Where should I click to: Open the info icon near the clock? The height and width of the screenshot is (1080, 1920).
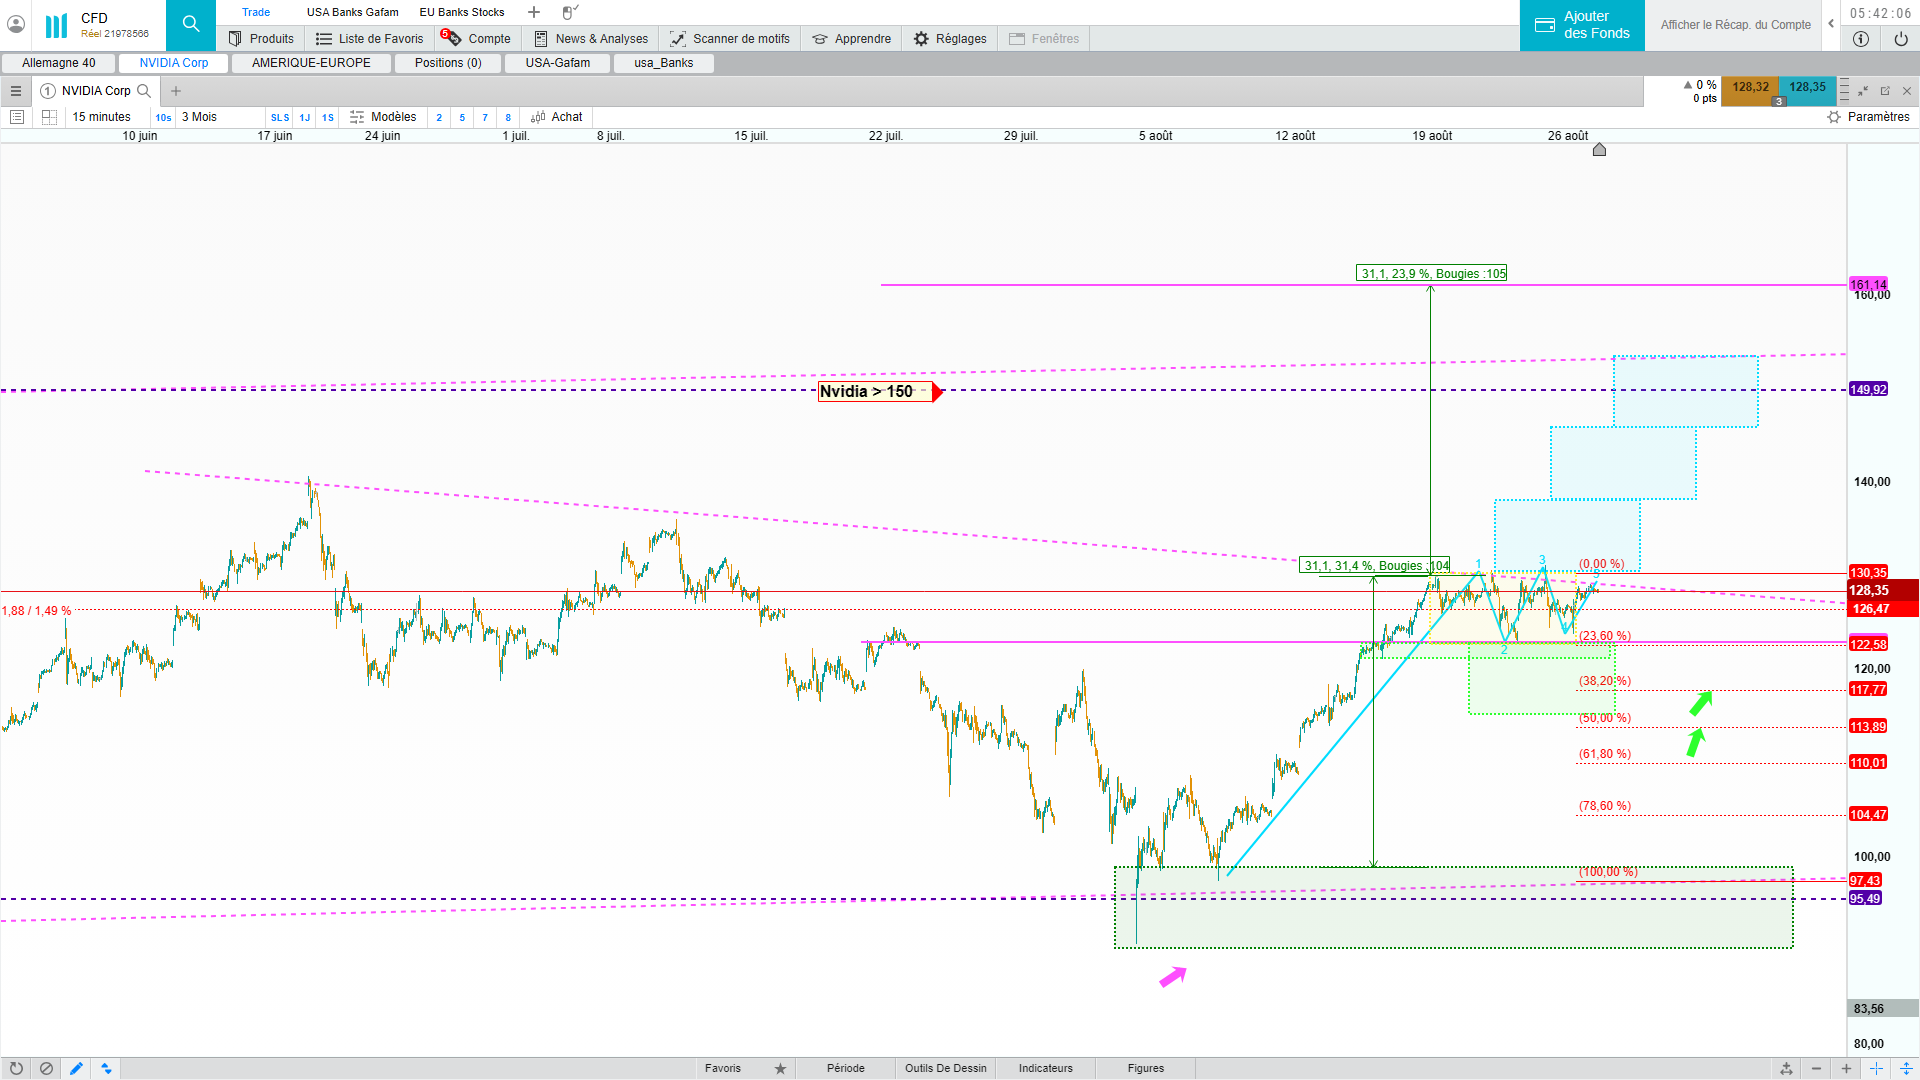1860,39
